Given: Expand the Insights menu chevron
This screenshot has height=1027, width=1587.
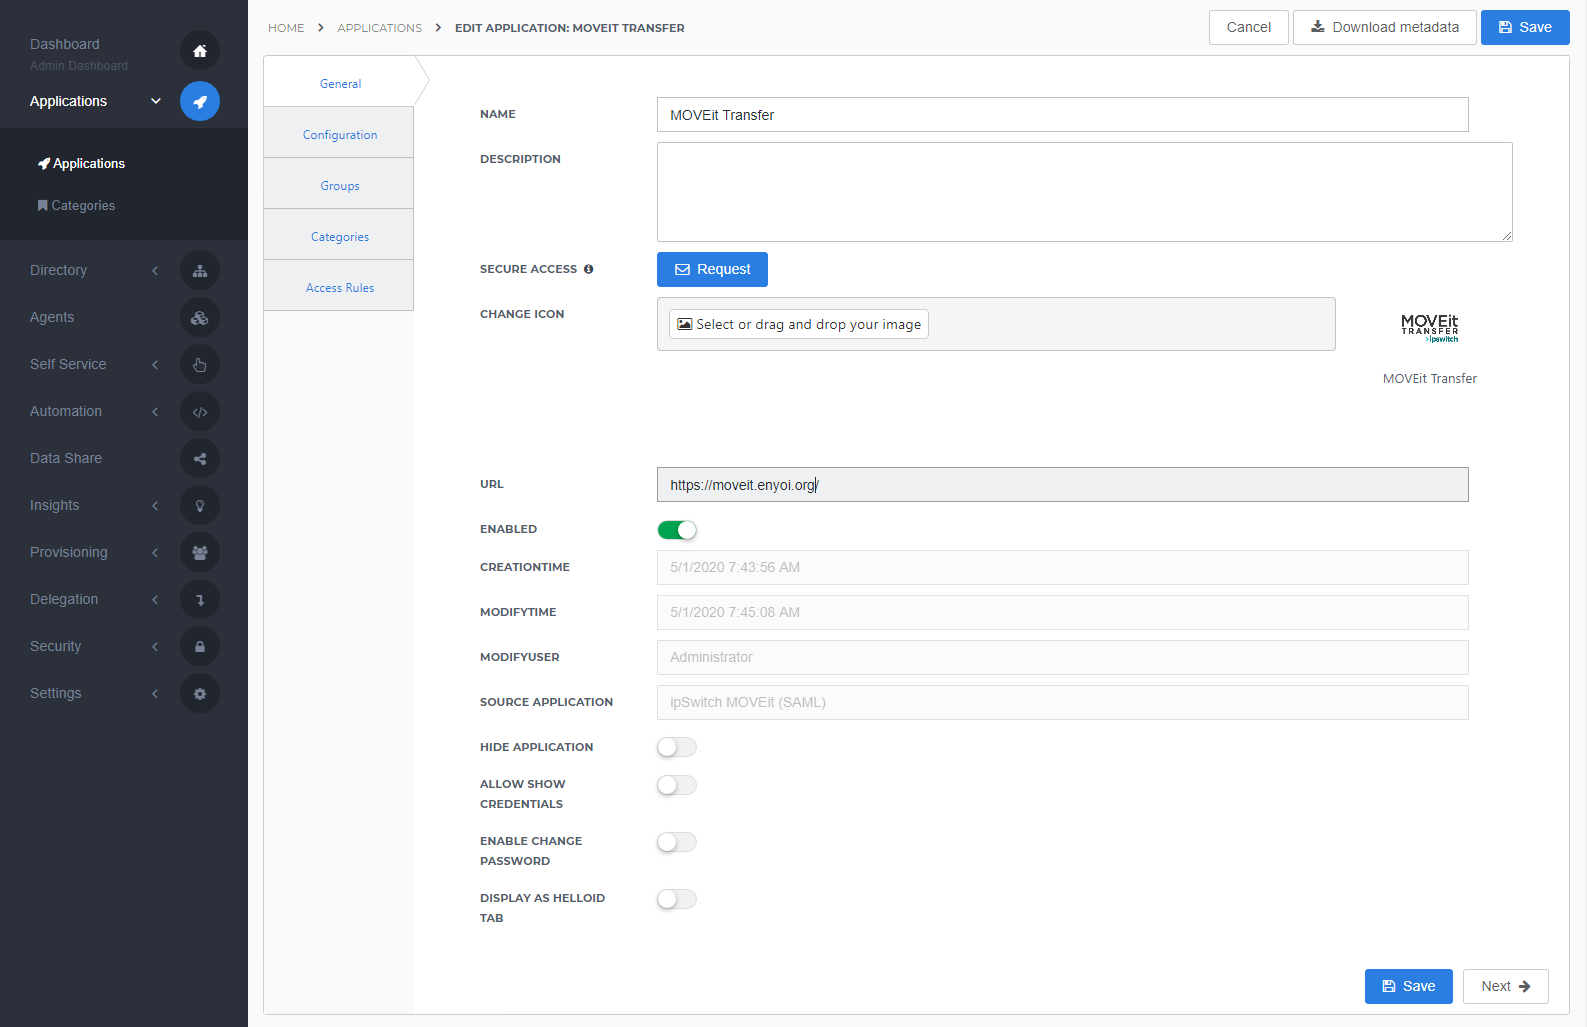Looking at the screenshot, I should 155,506.
